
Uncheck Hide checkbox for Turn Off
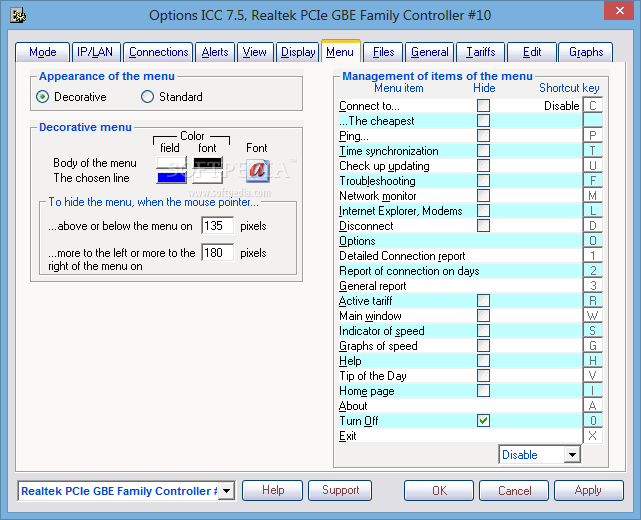(483, 421)
